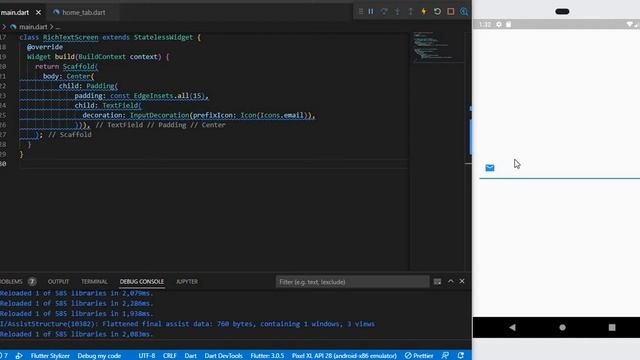
Task: Pause the debug session
Action: click(371, 12)
